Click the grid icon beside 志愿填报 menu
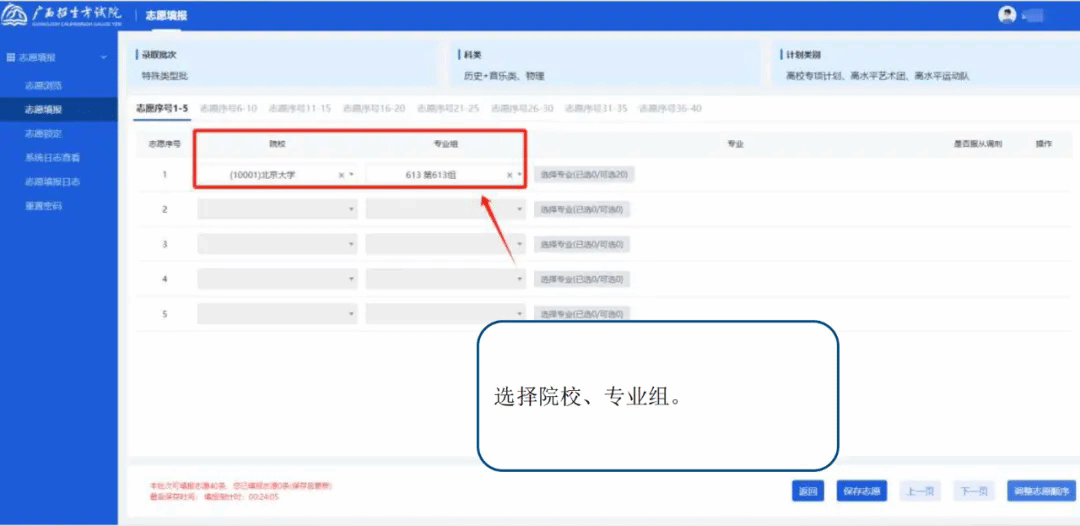 point(11,58)
